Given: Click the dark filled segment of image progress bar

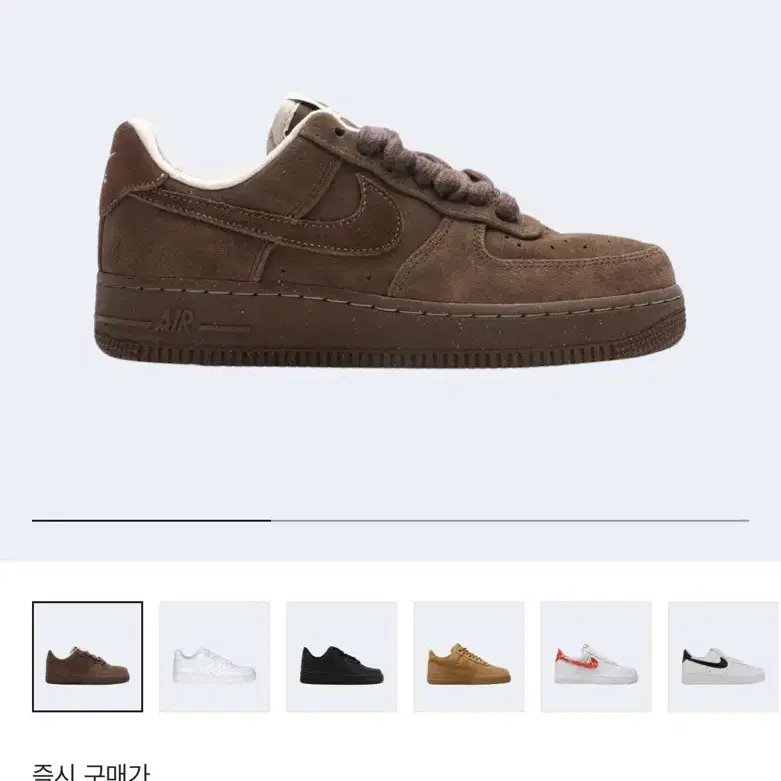Looking at the screenshot, I should click(x=151, y=521).
